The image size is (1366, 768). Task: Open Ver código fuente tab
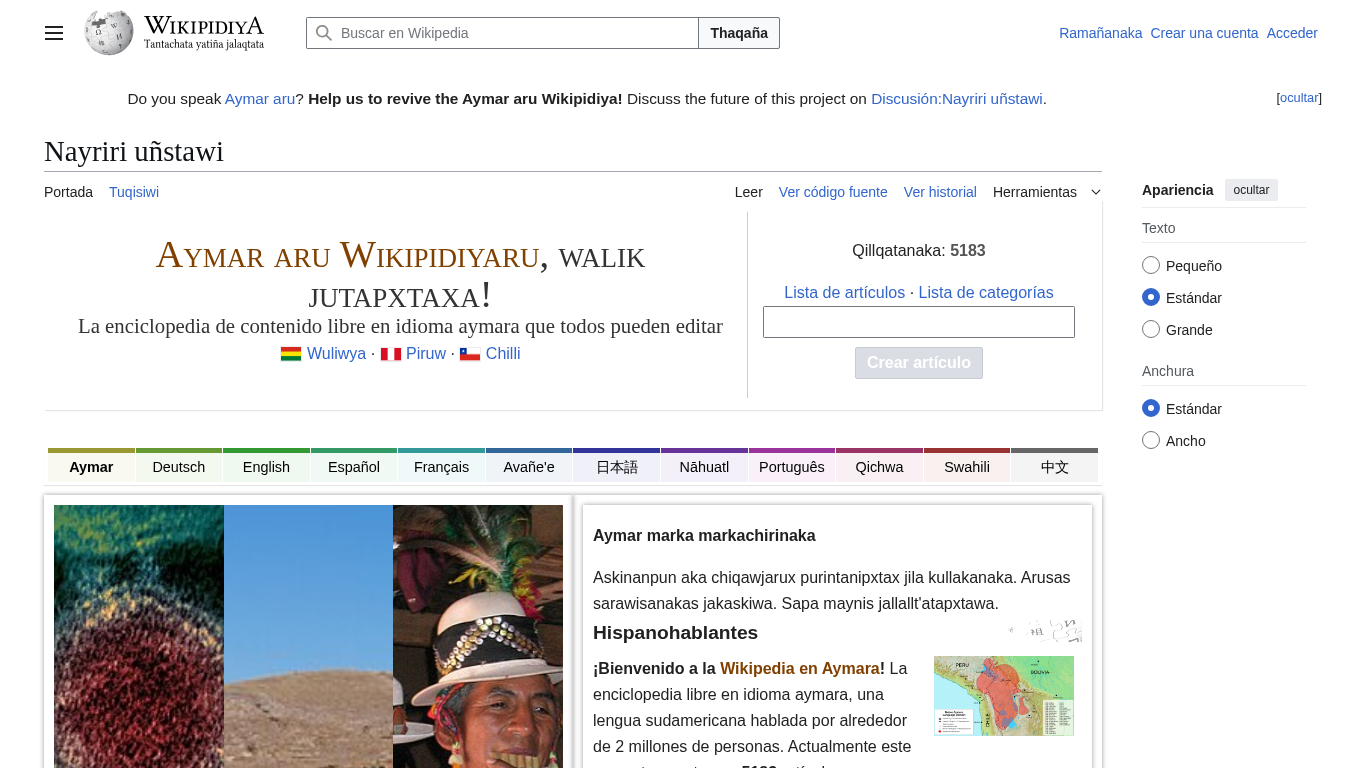[833, 192]
